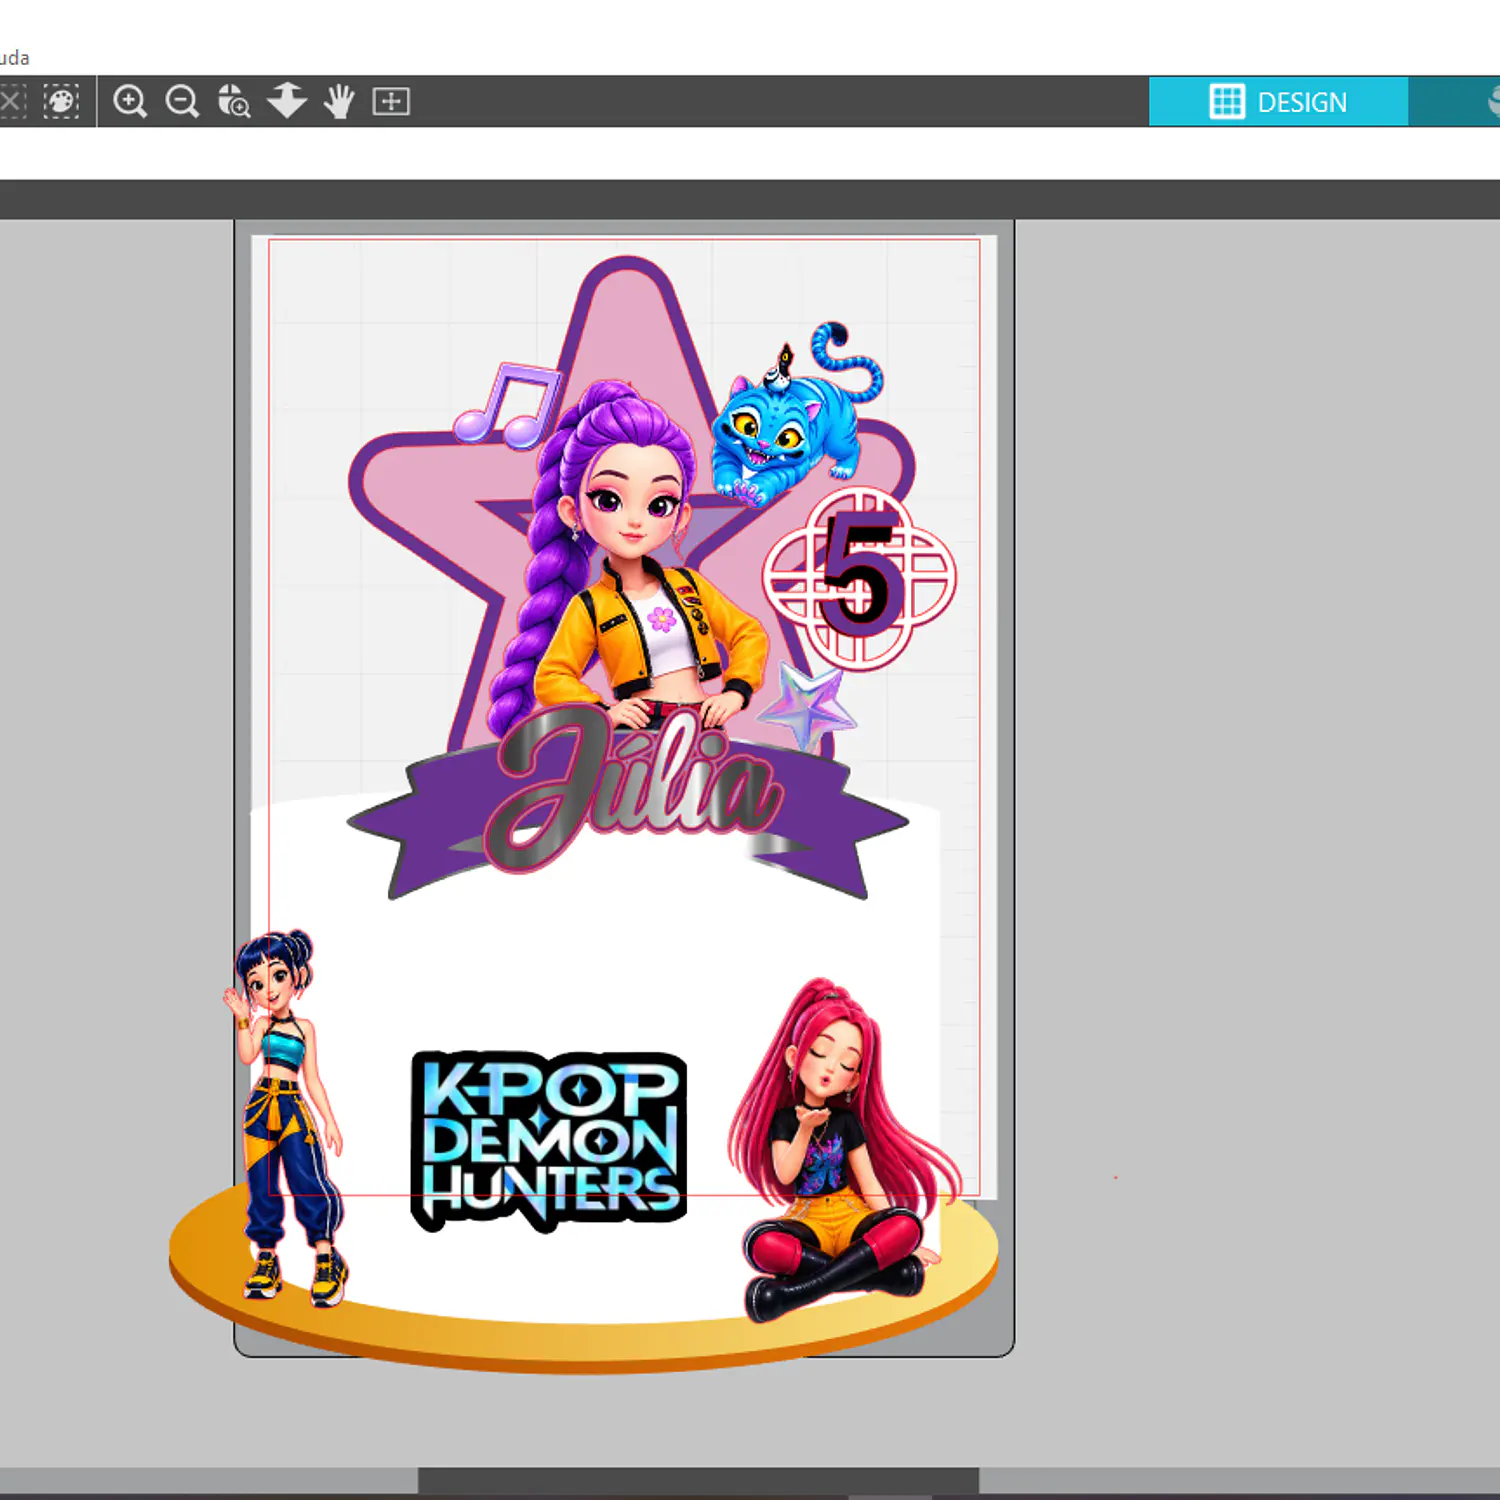This screenshot has height=1500, width=1500.
Task: Activate the Select by Color tool
Action: (x=61, y=101)
